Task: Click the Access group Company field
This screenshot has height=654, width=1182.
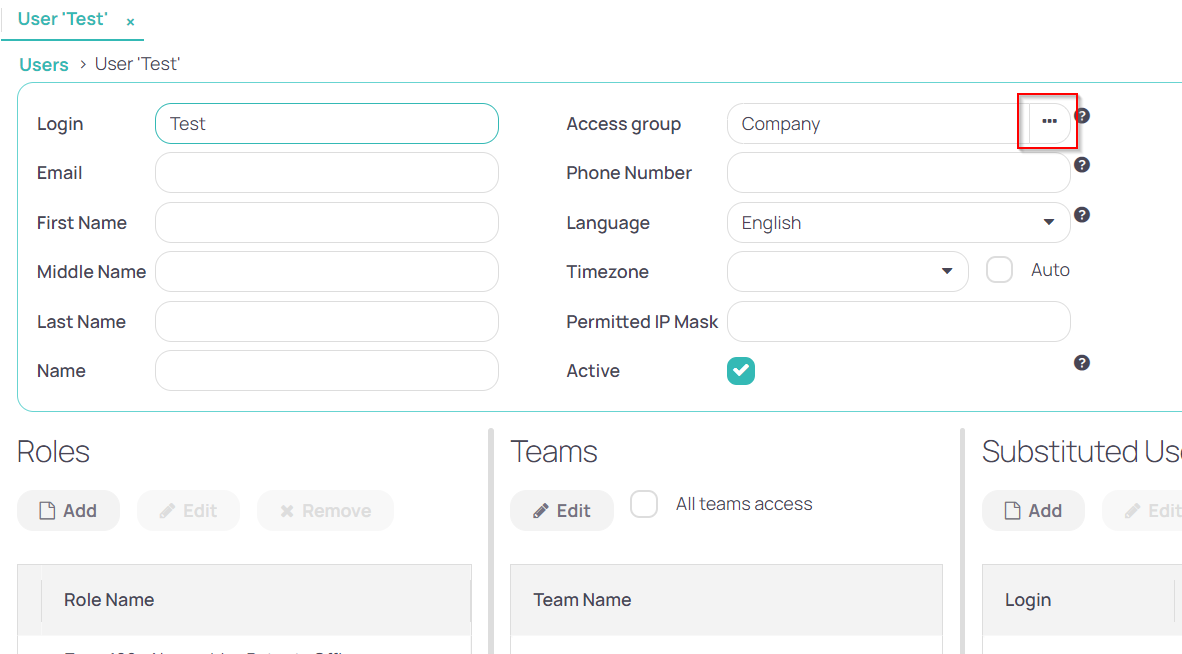Action: (x=878, y=124)
